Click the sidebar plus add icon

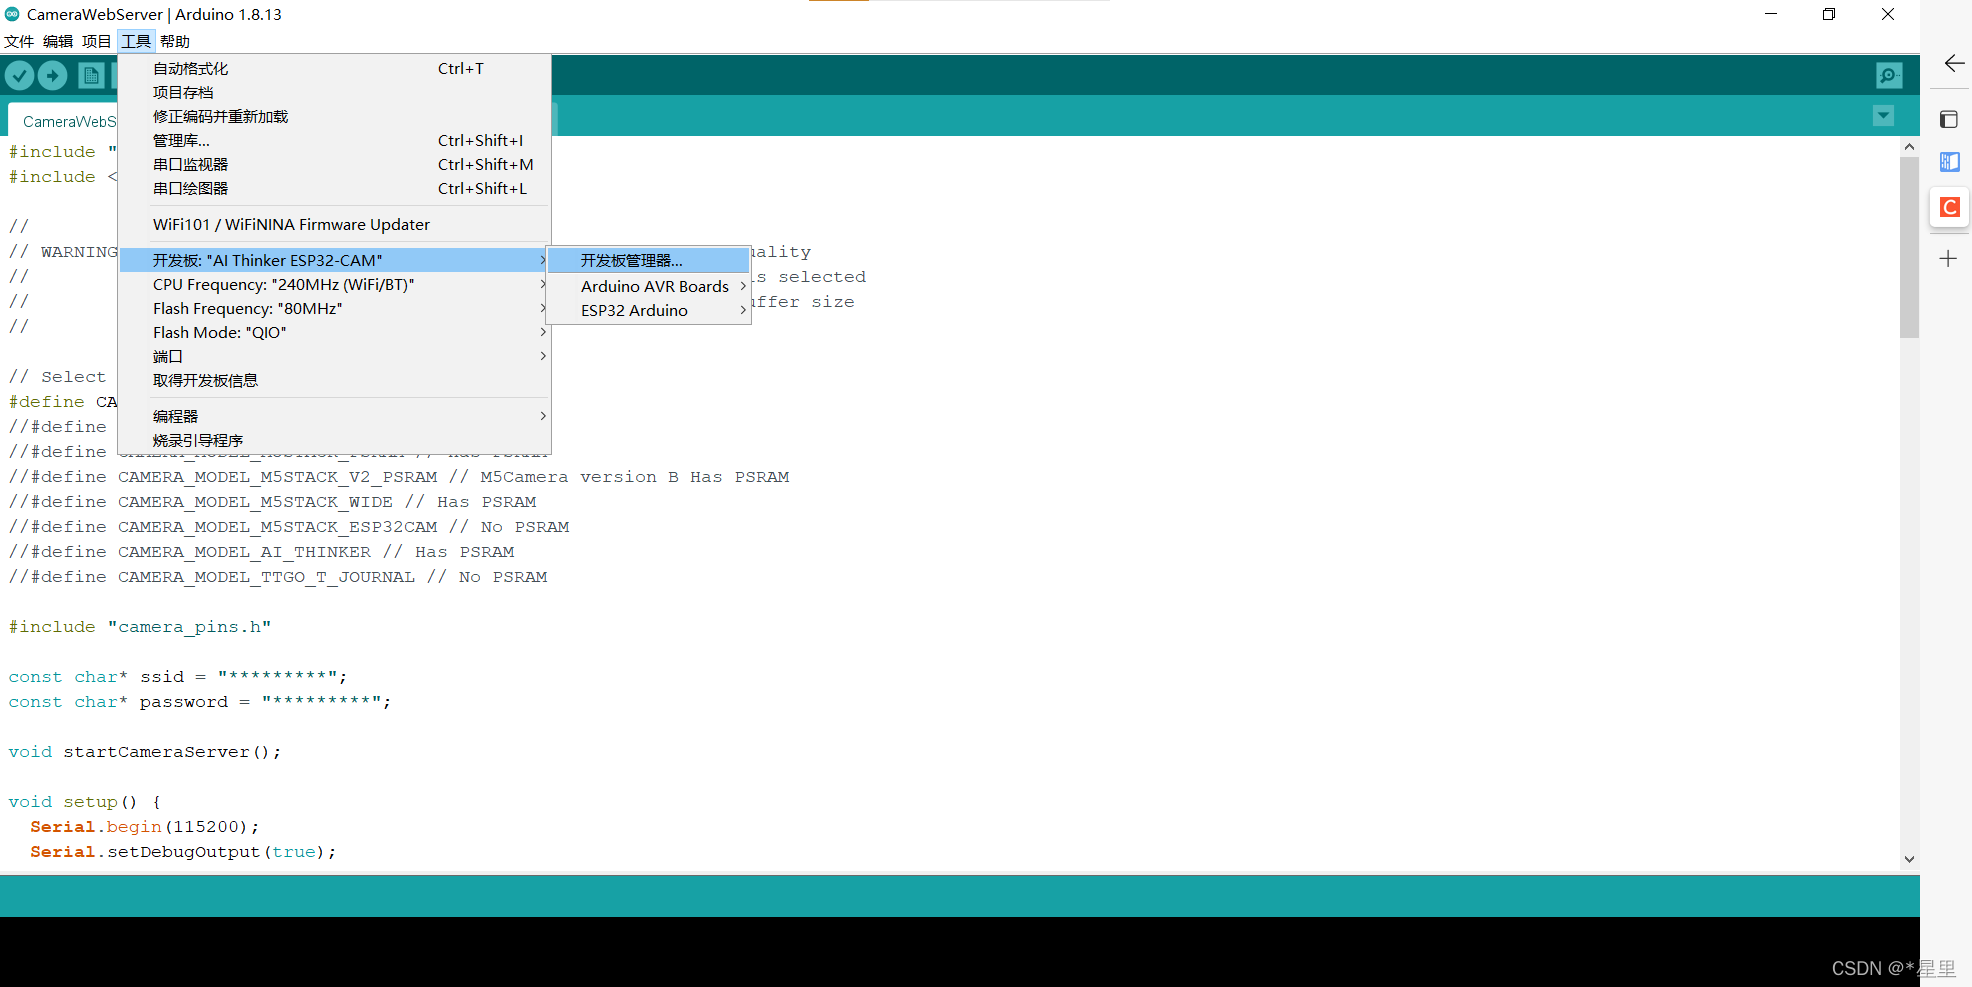[1948, 259]
